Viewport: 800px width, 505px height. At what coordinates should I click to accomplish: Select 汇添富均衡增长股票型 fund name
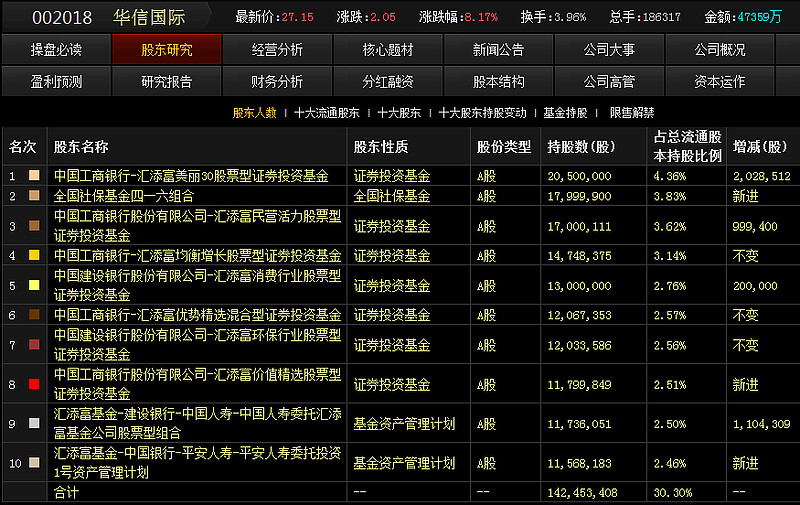(197, 256)
